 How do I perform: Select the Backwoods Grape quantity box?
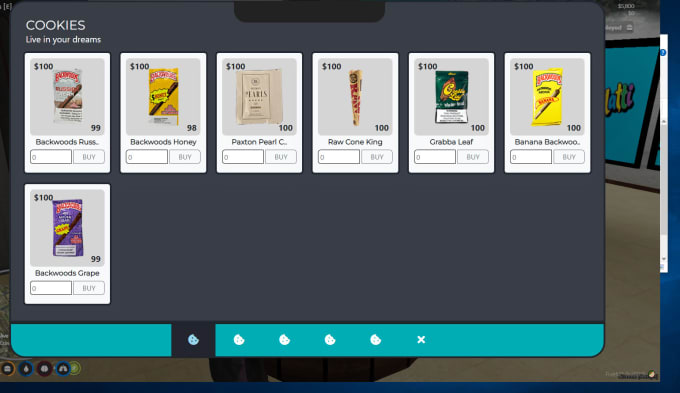tap(51, 288)
